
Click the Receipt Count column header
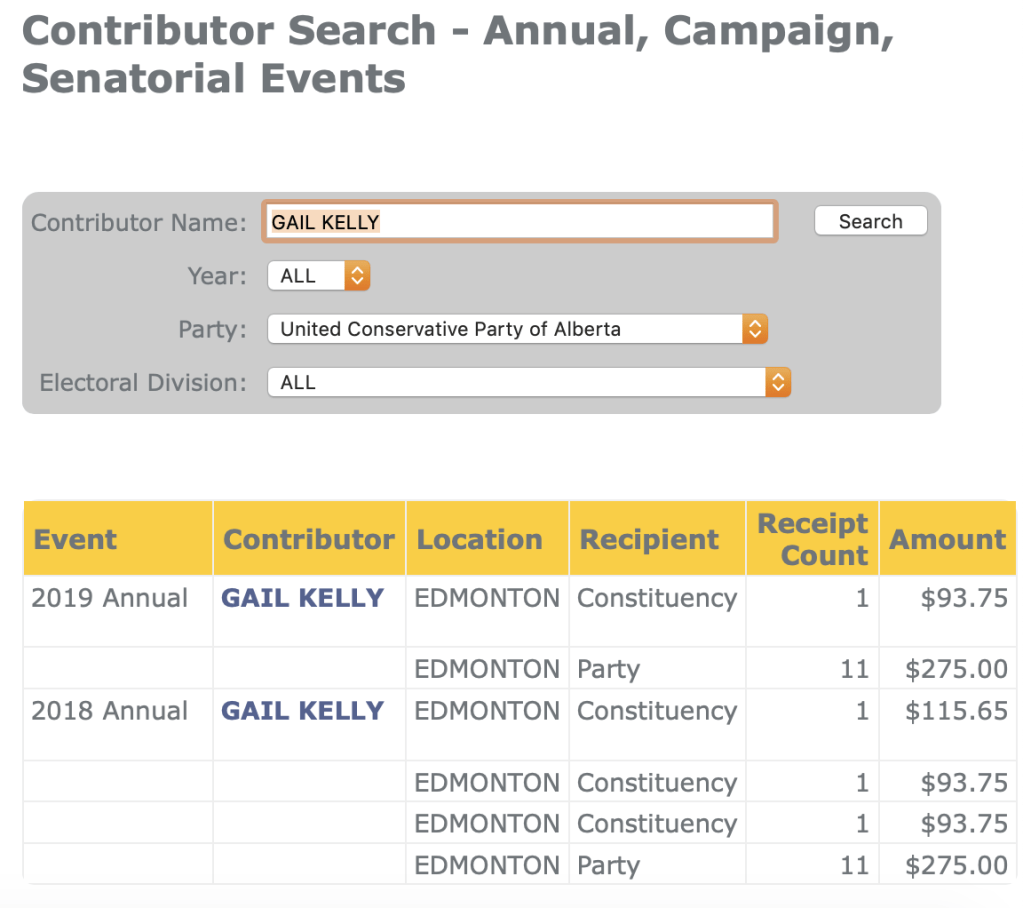[812, 540]
